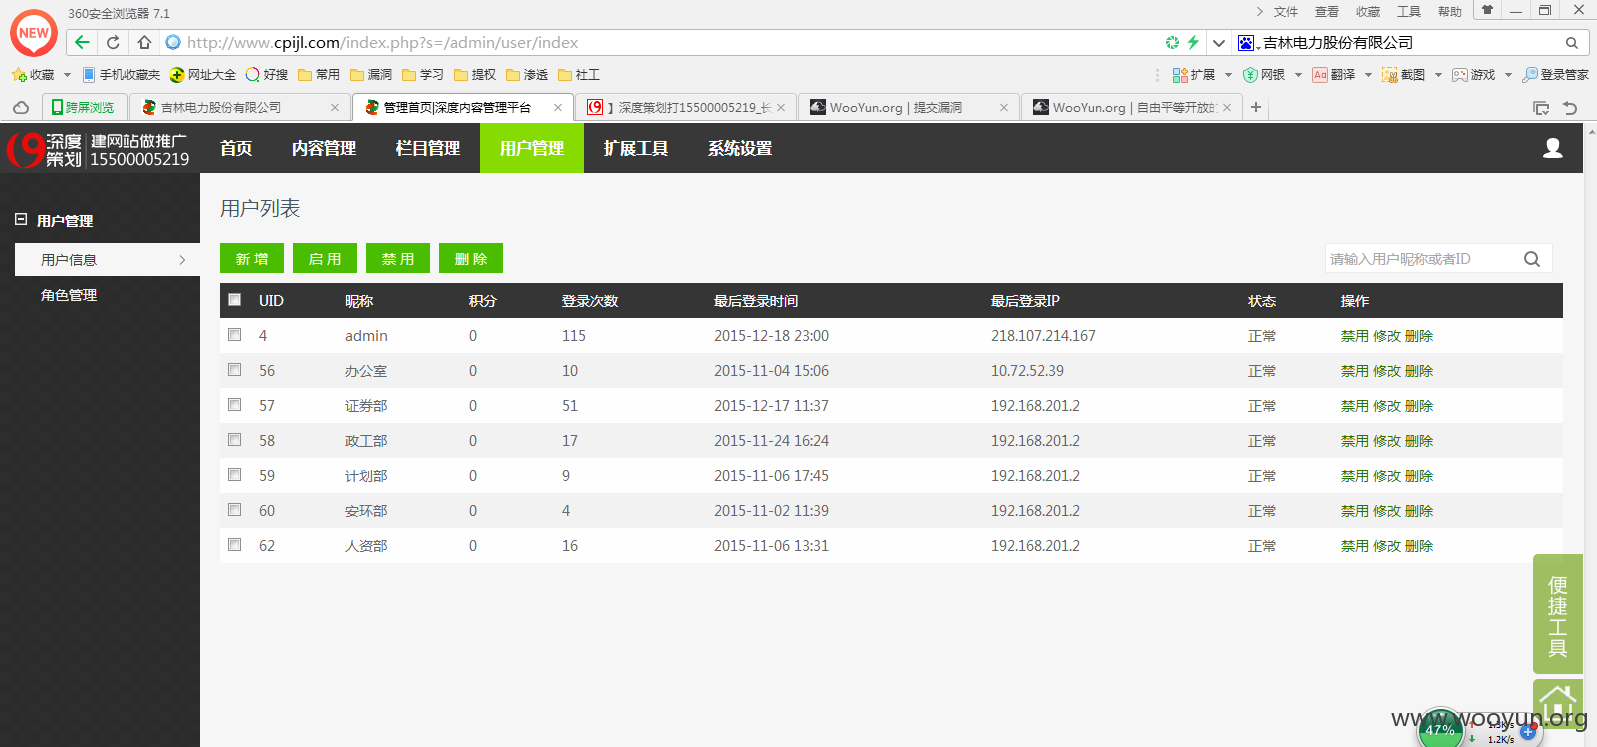Switch to WooYun.org 提交漏洞 tab
The height and width of the screenshot is (747, 1597).
[908, 107]
